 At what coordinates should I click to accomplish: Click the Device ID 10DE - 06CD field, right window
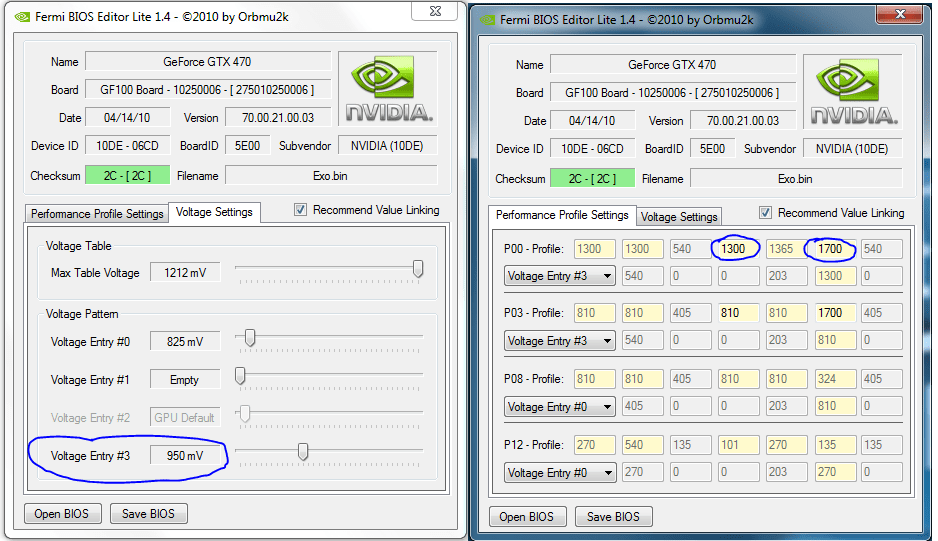pyautogui.click(x=592, y=149)
